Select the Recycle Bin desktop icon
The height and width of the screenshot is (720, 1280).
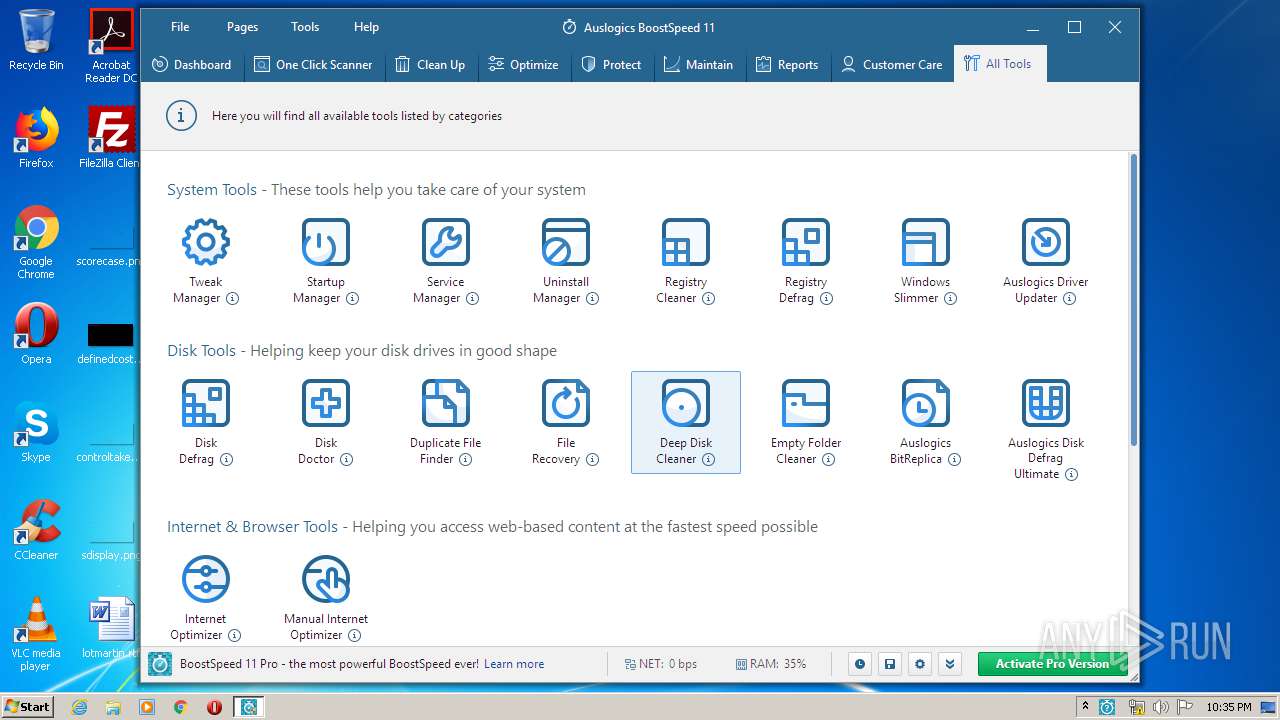pos(36,40)
